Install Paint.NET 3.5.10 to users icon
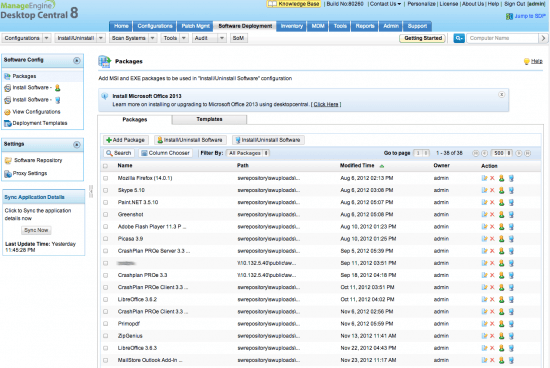Image resolution: width=550 pixels, height=368 pixels. (502, 202)
